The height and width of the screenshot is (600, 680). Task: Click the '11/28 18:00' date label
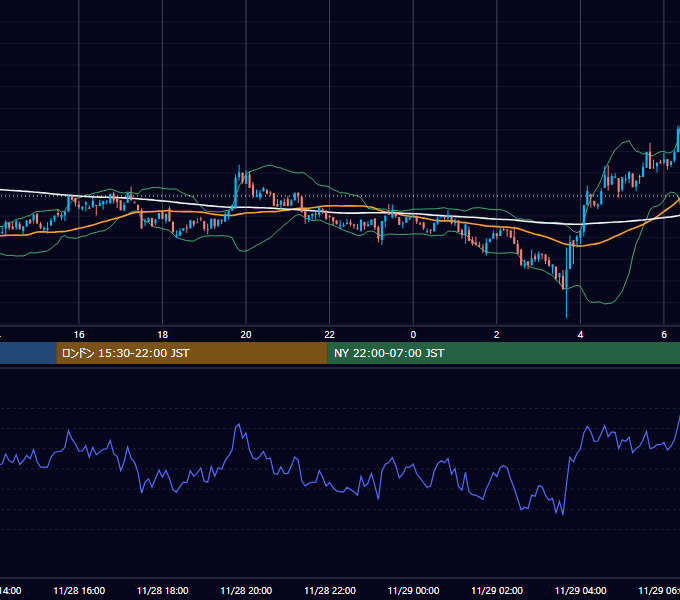(x=163, y=591)
